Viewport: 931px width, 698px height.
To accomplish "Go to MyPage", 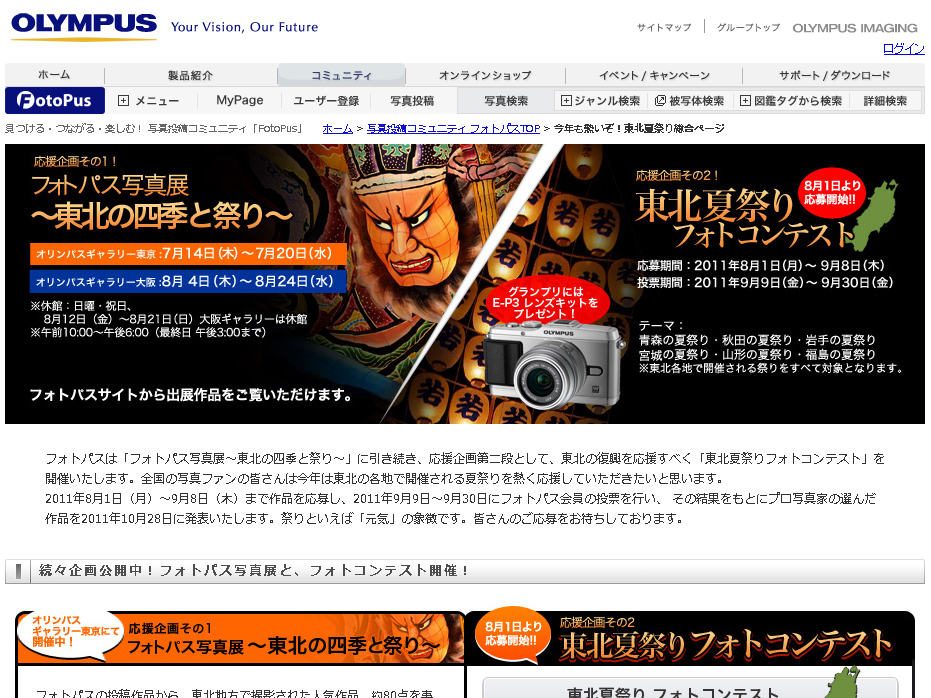I will coord(239,100).
